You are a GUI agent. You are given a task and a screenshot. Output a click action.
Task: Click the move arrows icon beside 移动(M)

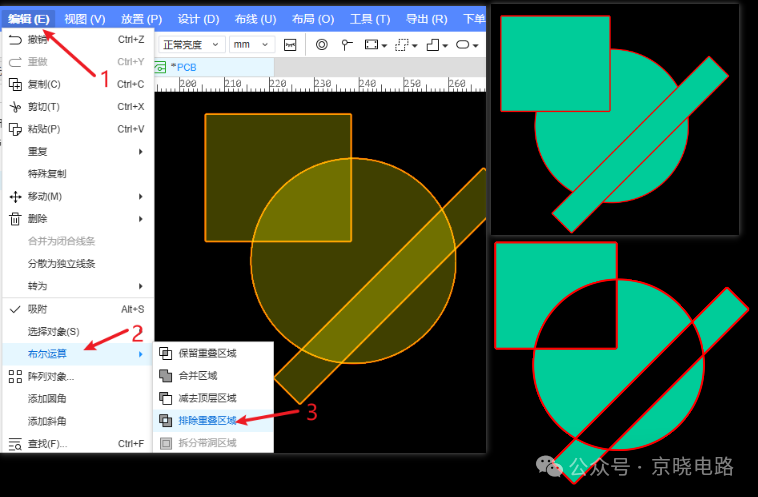coord(15,197)
